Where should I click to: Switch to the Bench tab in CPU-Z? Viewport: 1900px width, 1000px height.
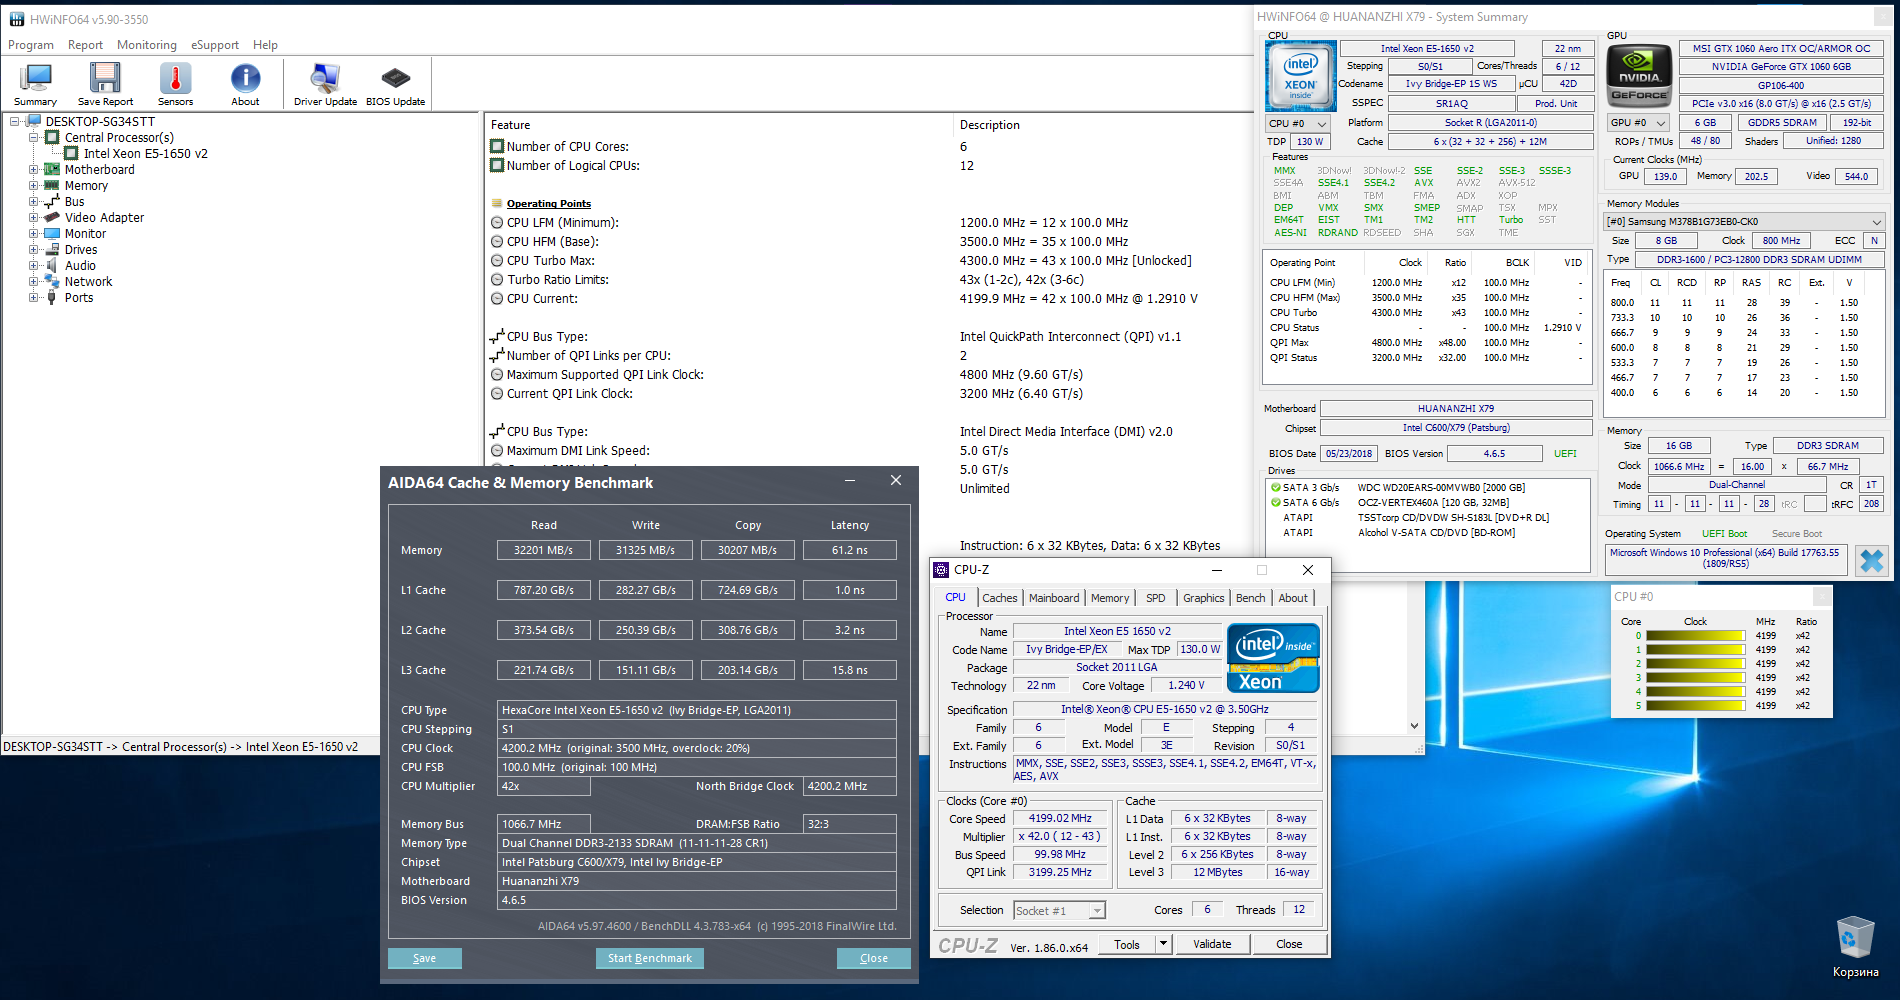pyautogui.click(x=1251, y=598)
